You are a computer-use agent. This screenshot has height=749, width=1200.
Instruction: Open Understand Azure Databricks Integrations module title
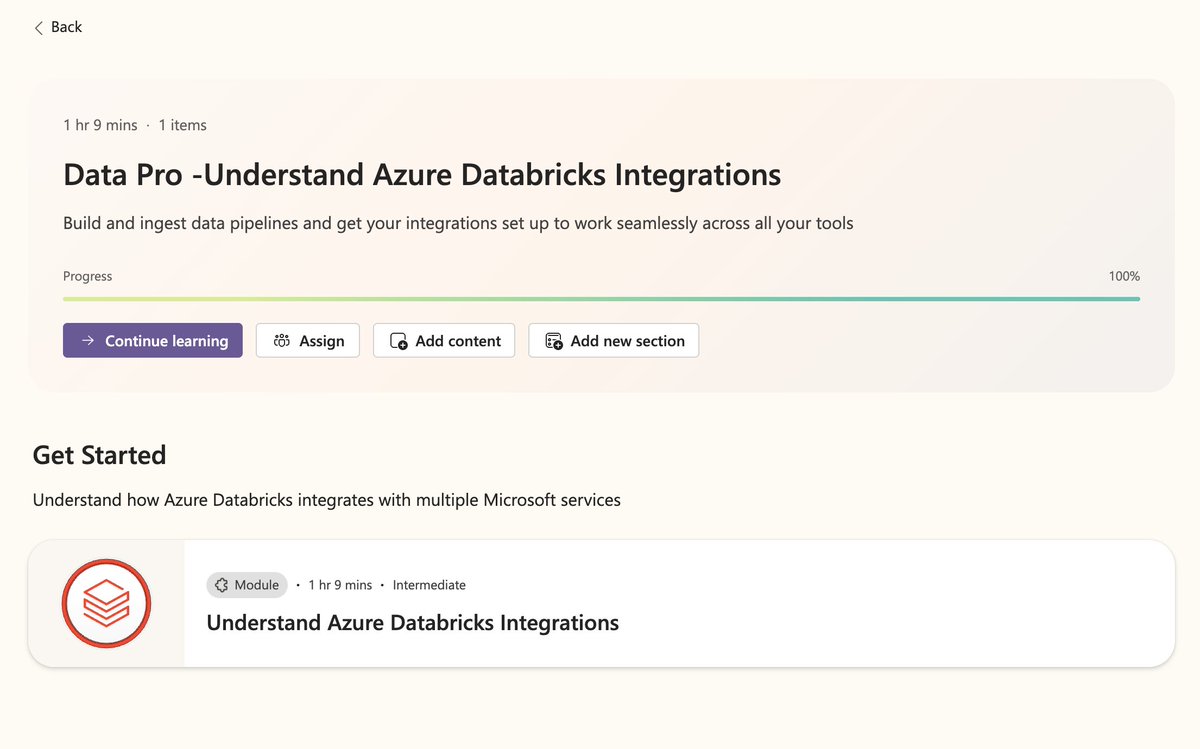(413, 623)
